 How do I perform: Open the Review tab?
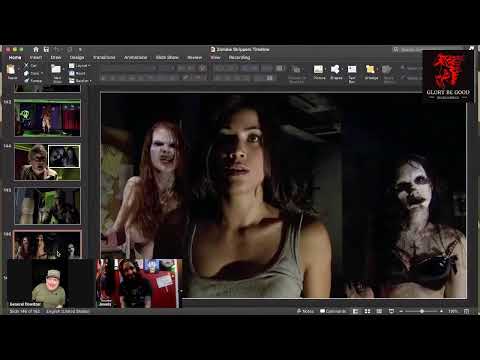point(195,58)
